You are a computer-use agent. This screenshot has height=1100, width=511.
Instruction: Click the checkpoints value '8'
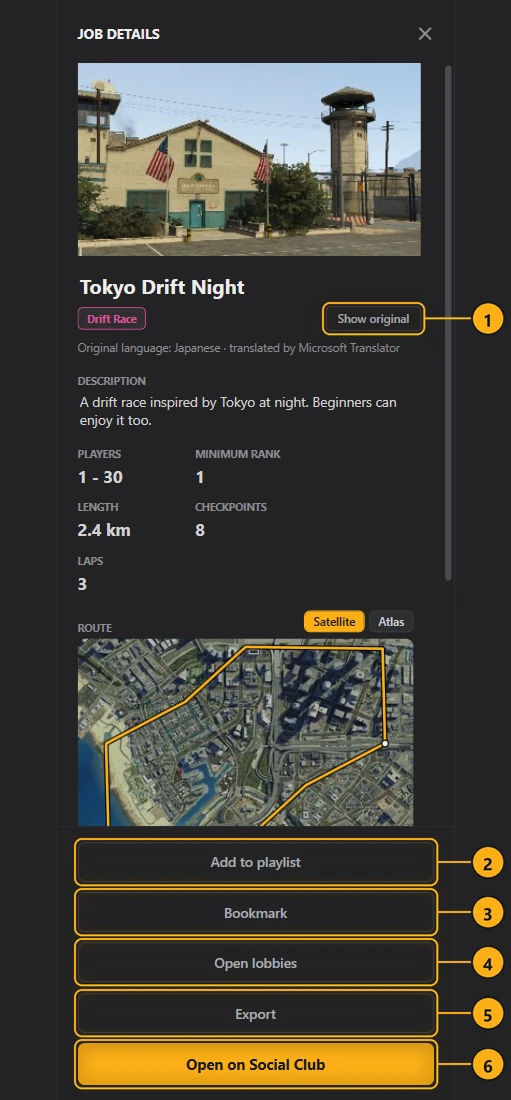coord(200,530)
